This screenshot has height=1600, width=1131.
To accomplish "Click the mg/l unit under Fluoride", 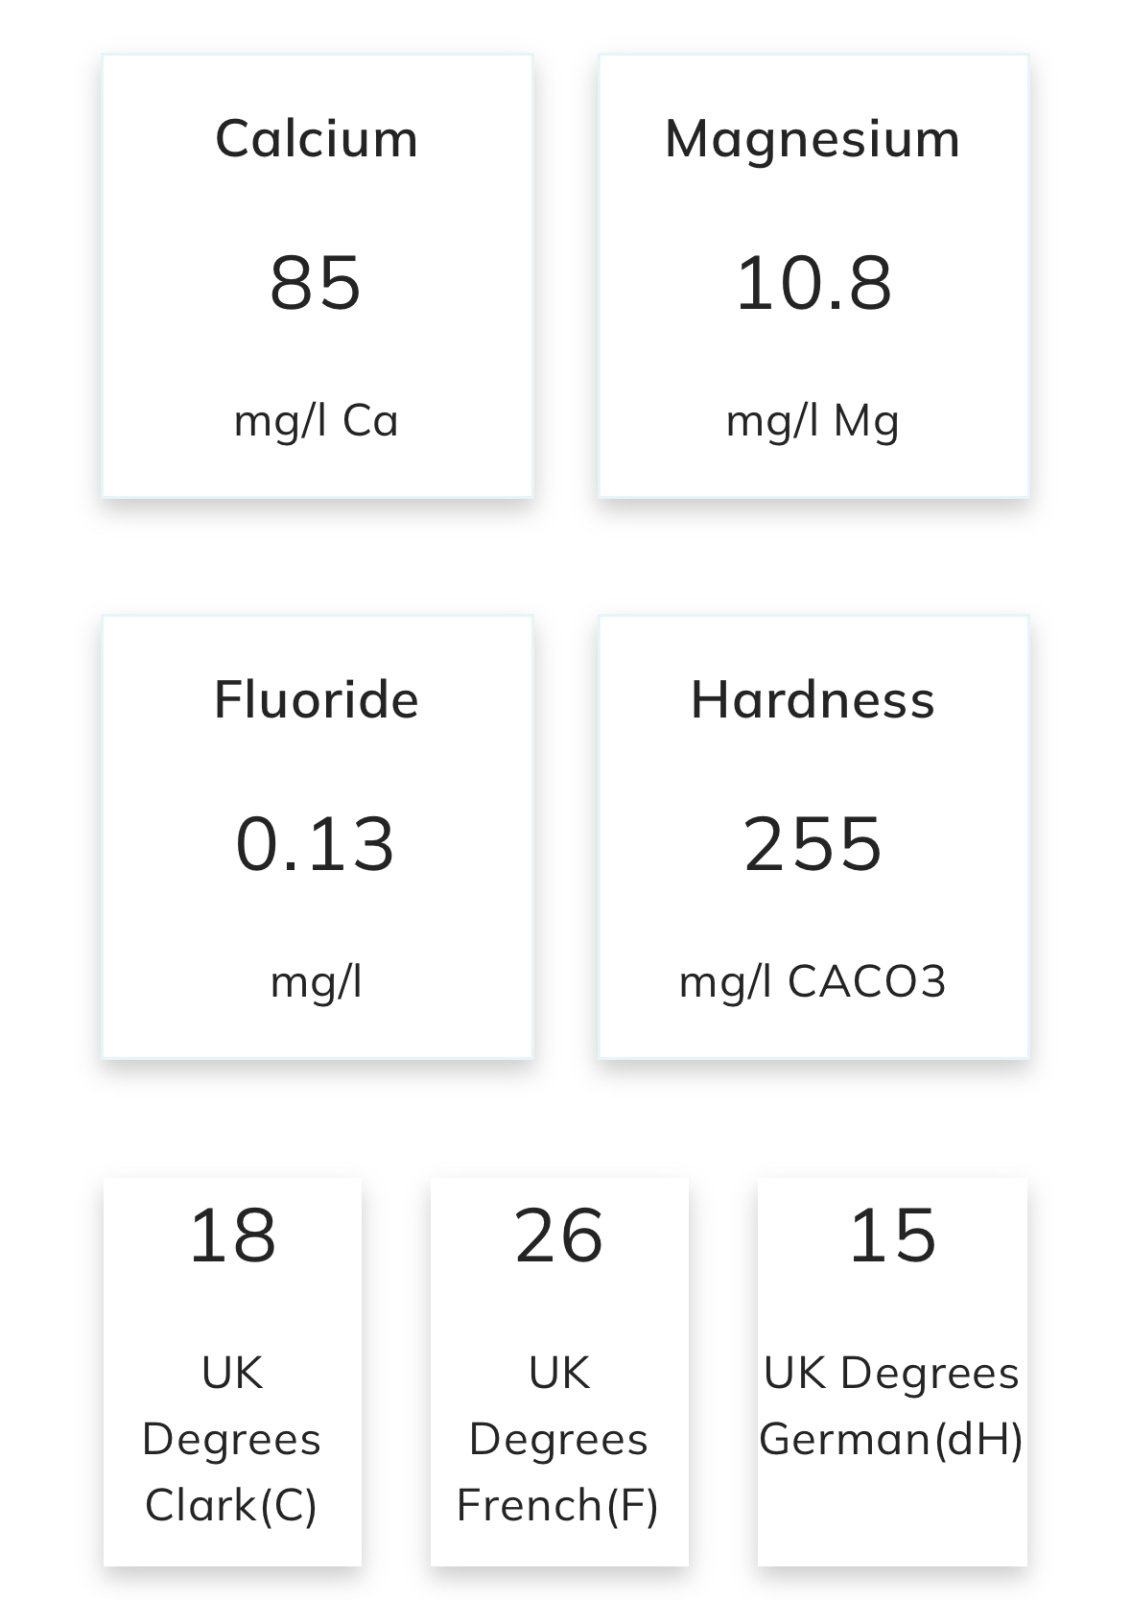I will 316,981.
